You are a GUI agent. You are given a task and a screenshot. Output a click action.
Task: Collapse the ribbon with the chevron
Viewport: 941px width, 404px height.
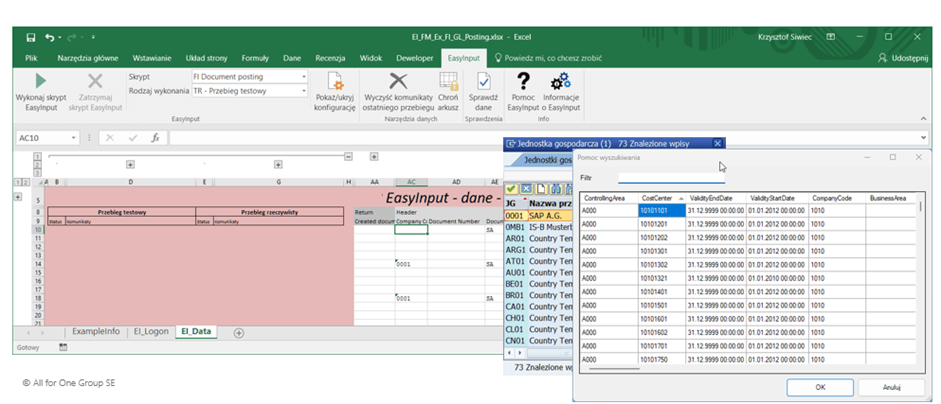click(923, 119)
